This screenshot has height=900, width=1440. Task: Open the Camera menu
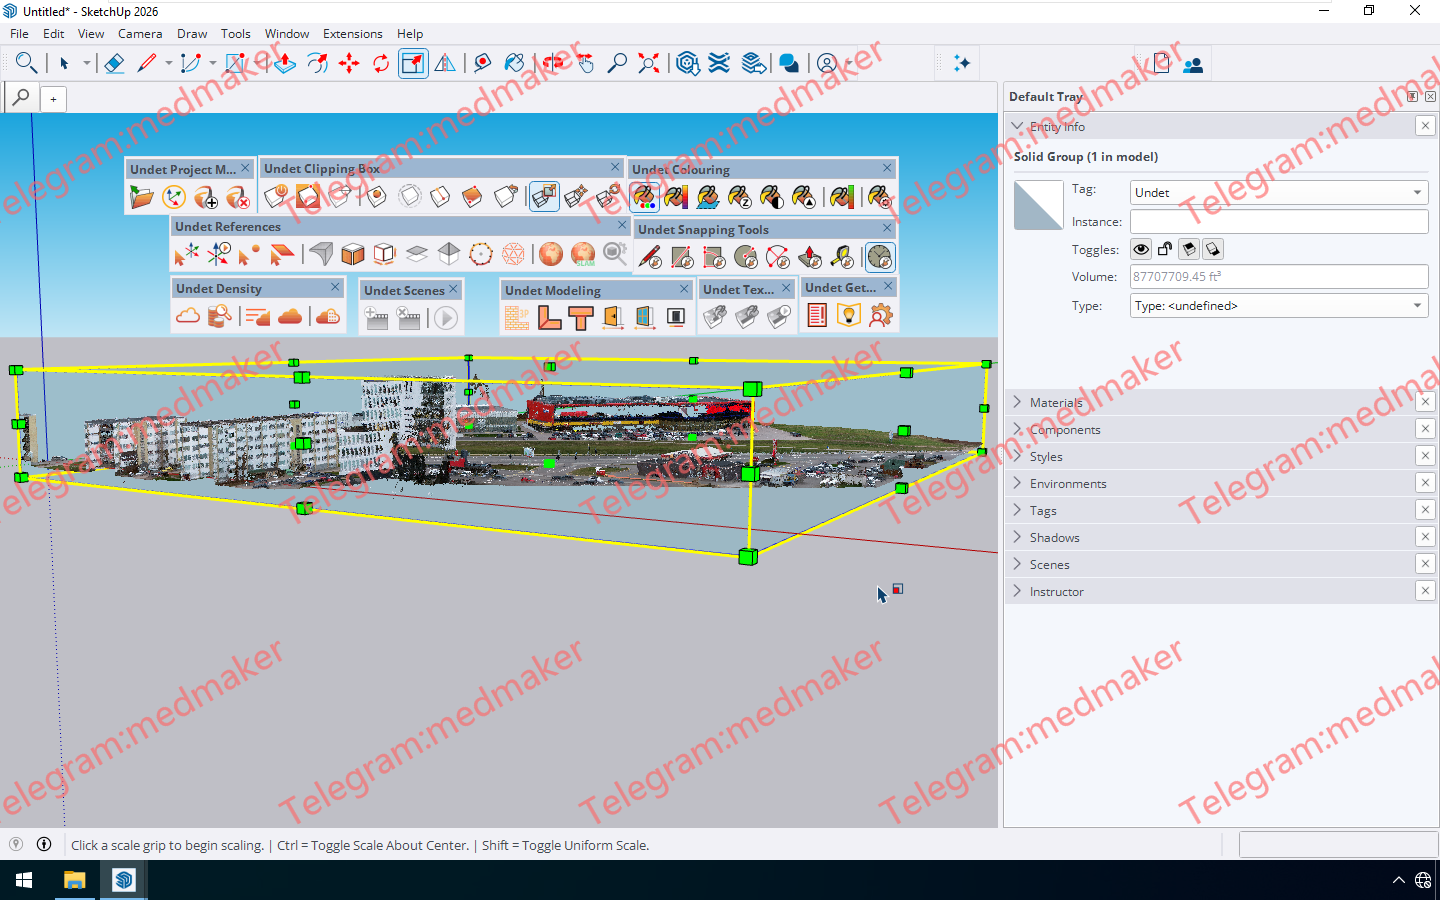[140, 33]
